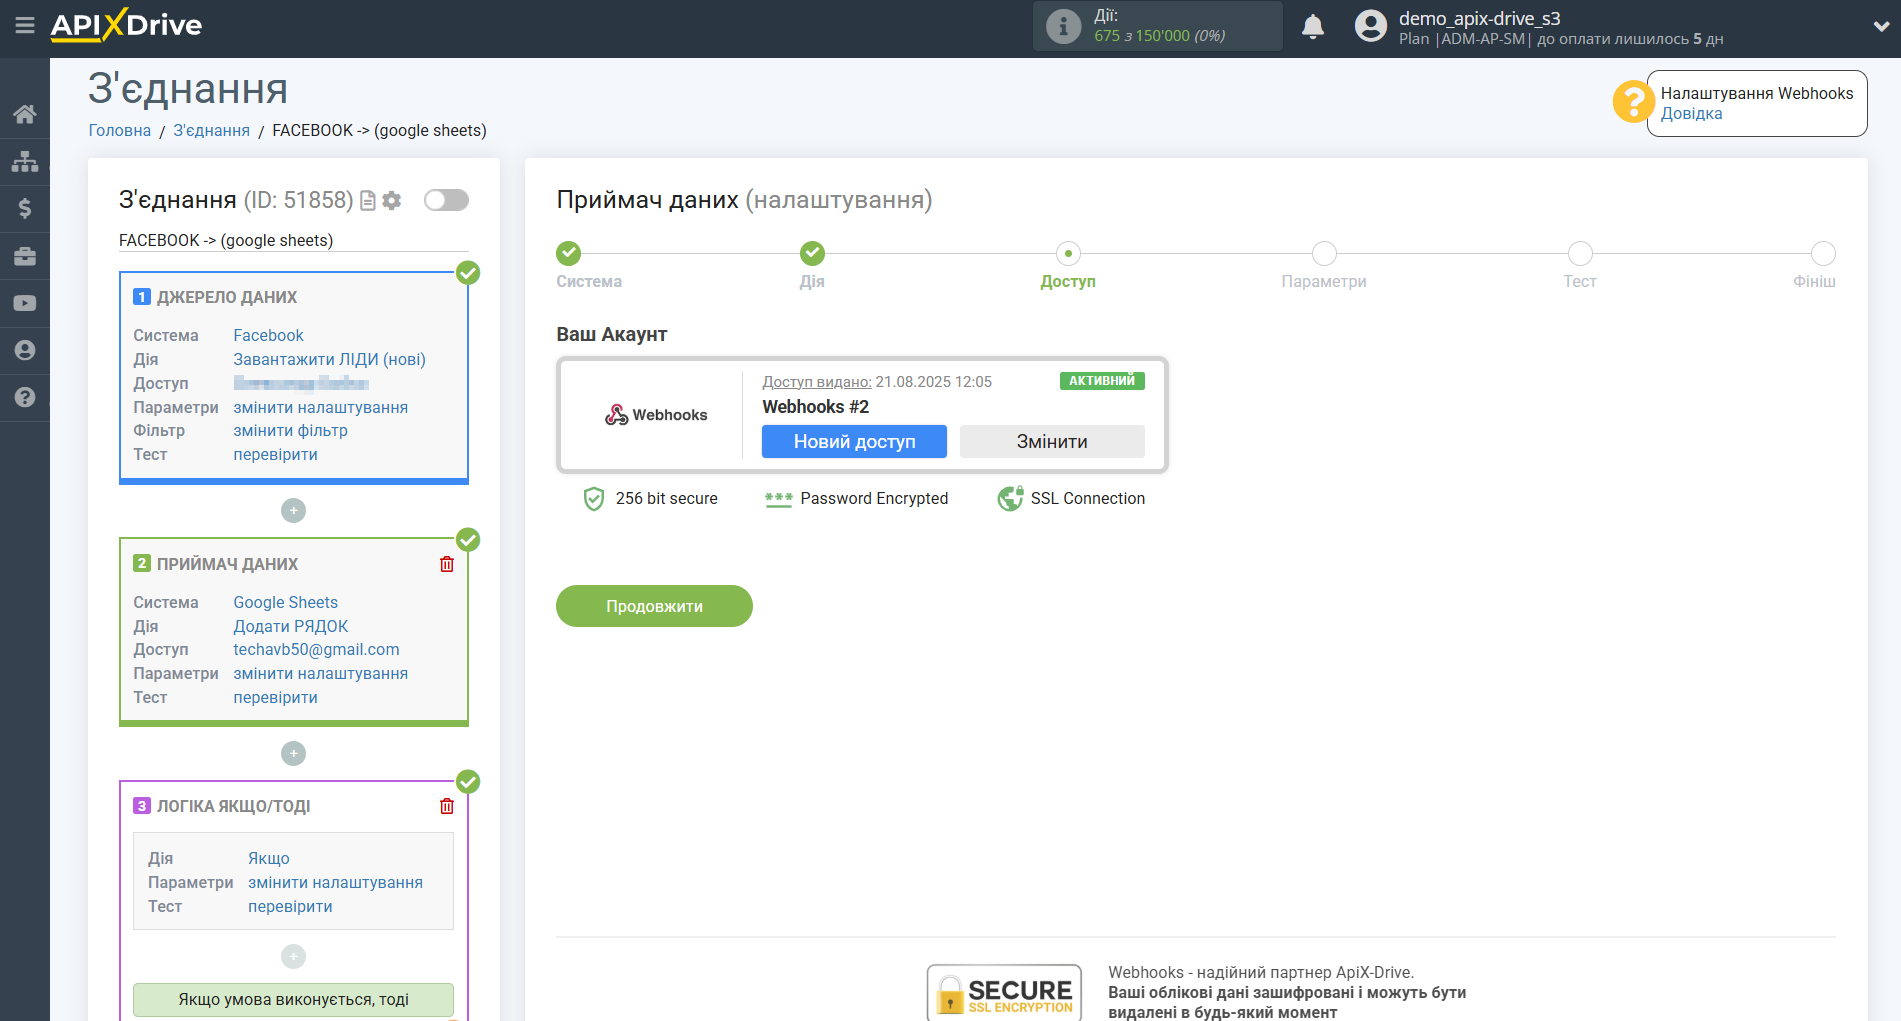Image resolution: width=1901 pixels, height=1021 pixels.
Task: Open techavb50@gmail.com access link
Action: pos(316,650)
